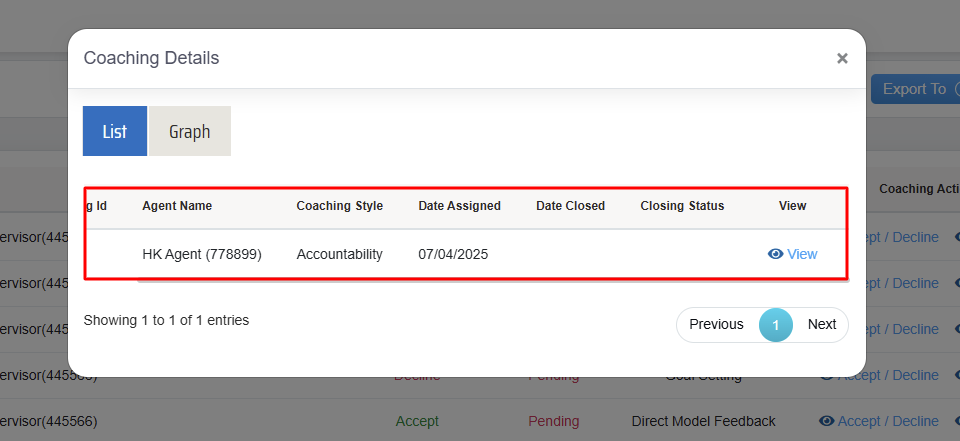Select page number 1 in pagination
This screenshot has width=960, height=441.
[775, 324]
